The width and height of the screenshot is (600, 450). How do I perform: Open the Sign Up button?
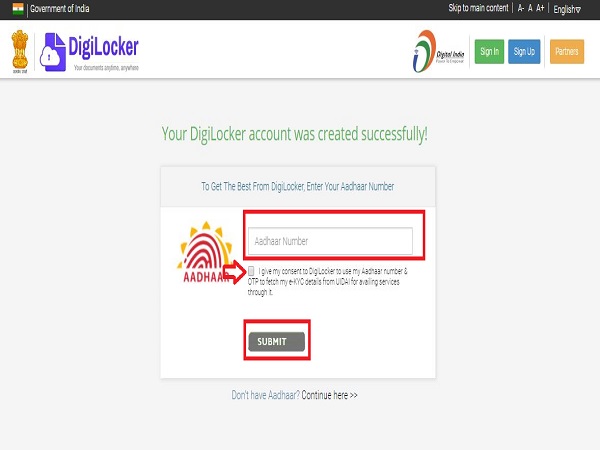[524, 51]
